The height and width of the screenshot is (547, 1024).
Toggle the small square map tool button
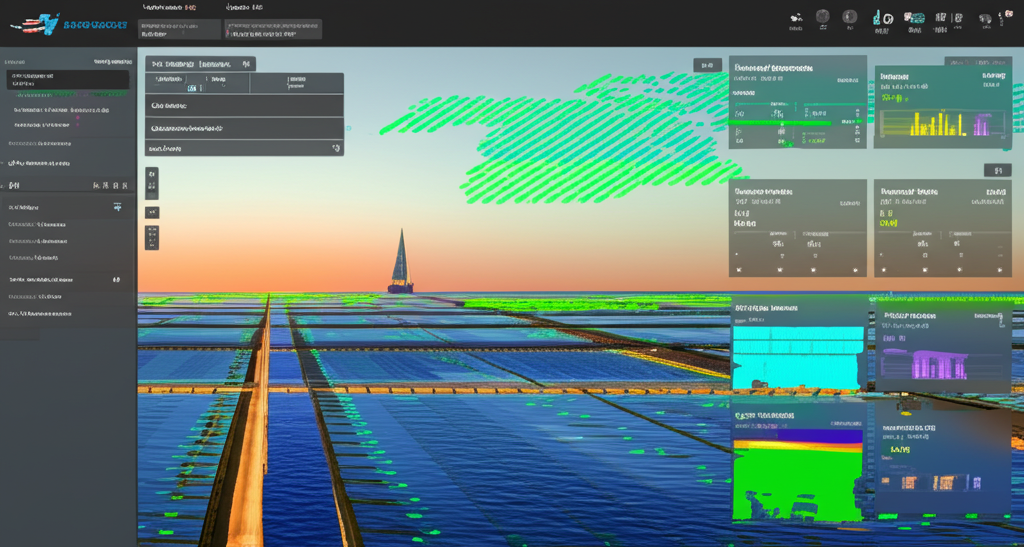tap(151, 212)
